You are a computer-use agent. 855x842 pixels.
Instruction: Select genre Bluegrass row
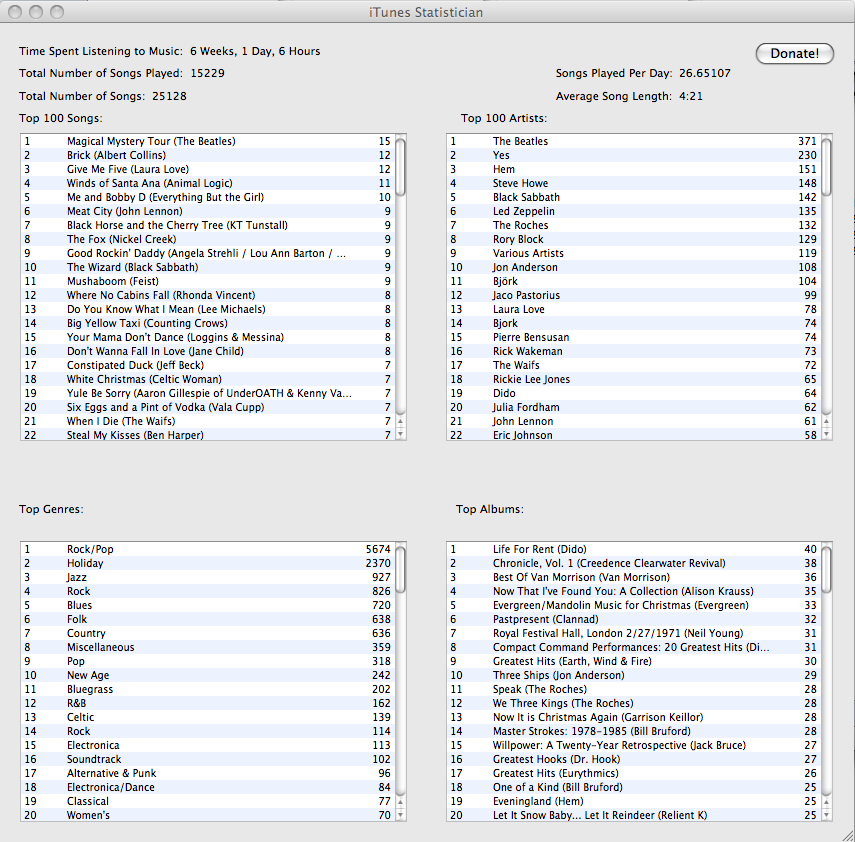[x=208, y=689]
